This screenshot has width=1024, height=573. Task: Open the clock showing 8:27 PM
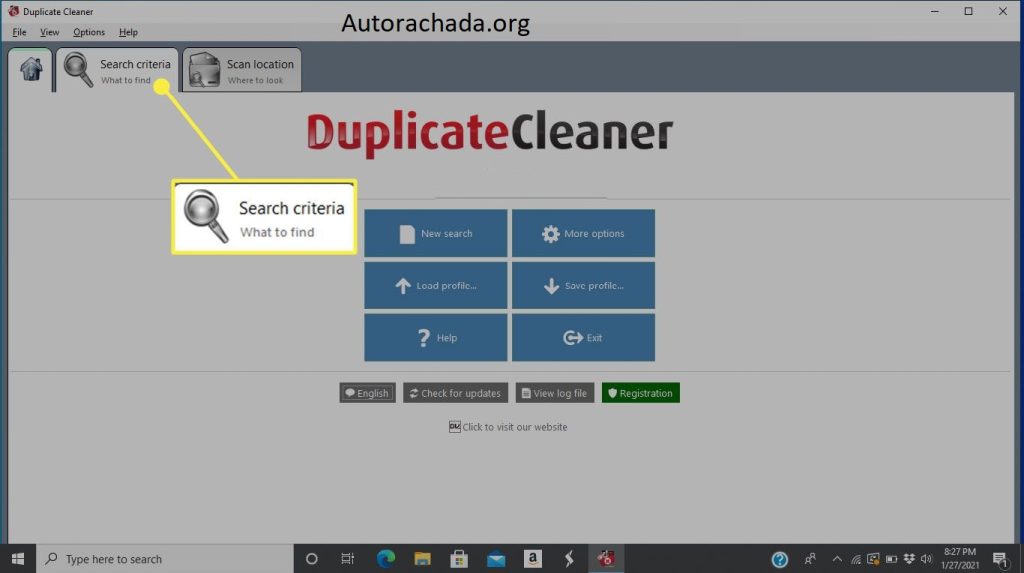point(960,559)
